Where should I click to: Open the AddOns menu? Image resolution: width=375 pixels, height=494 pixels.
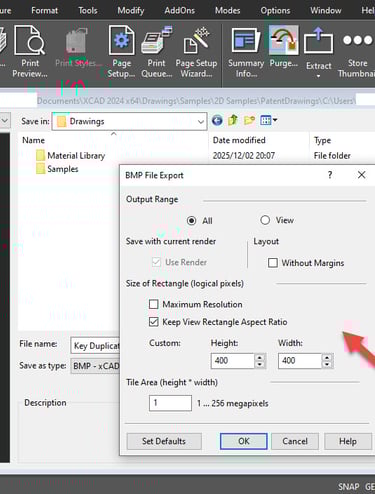[179, 10]
